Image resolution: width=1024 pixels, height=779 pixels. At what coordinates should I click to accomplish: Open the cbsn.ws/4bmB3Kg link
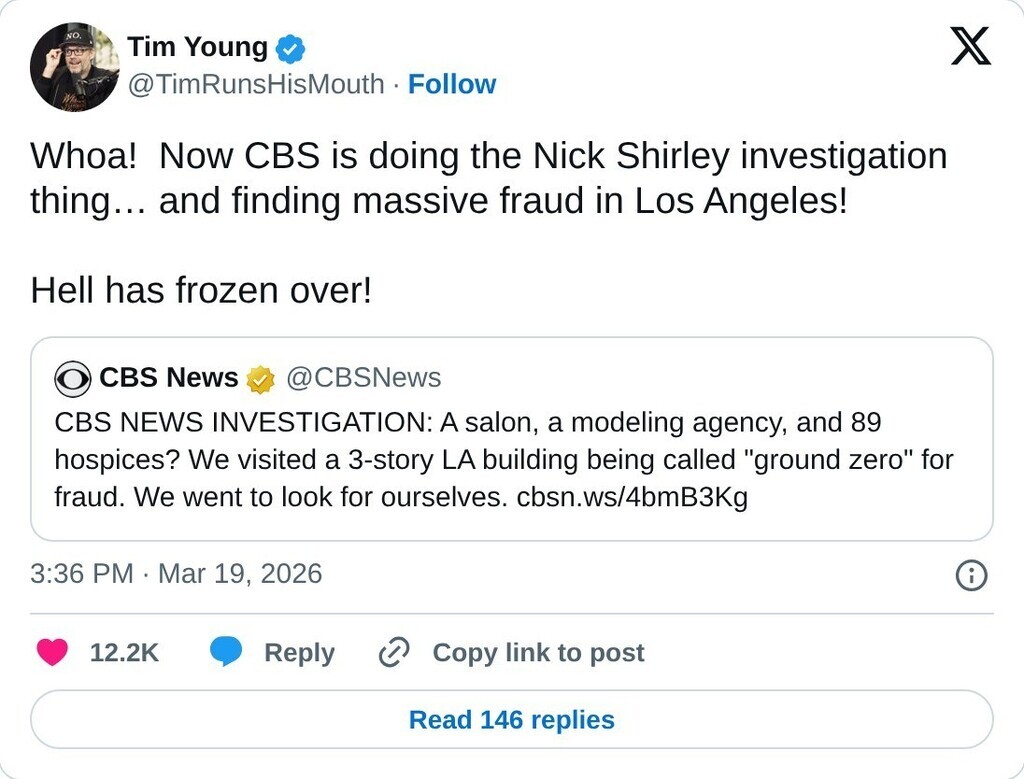tap(632, 497)
